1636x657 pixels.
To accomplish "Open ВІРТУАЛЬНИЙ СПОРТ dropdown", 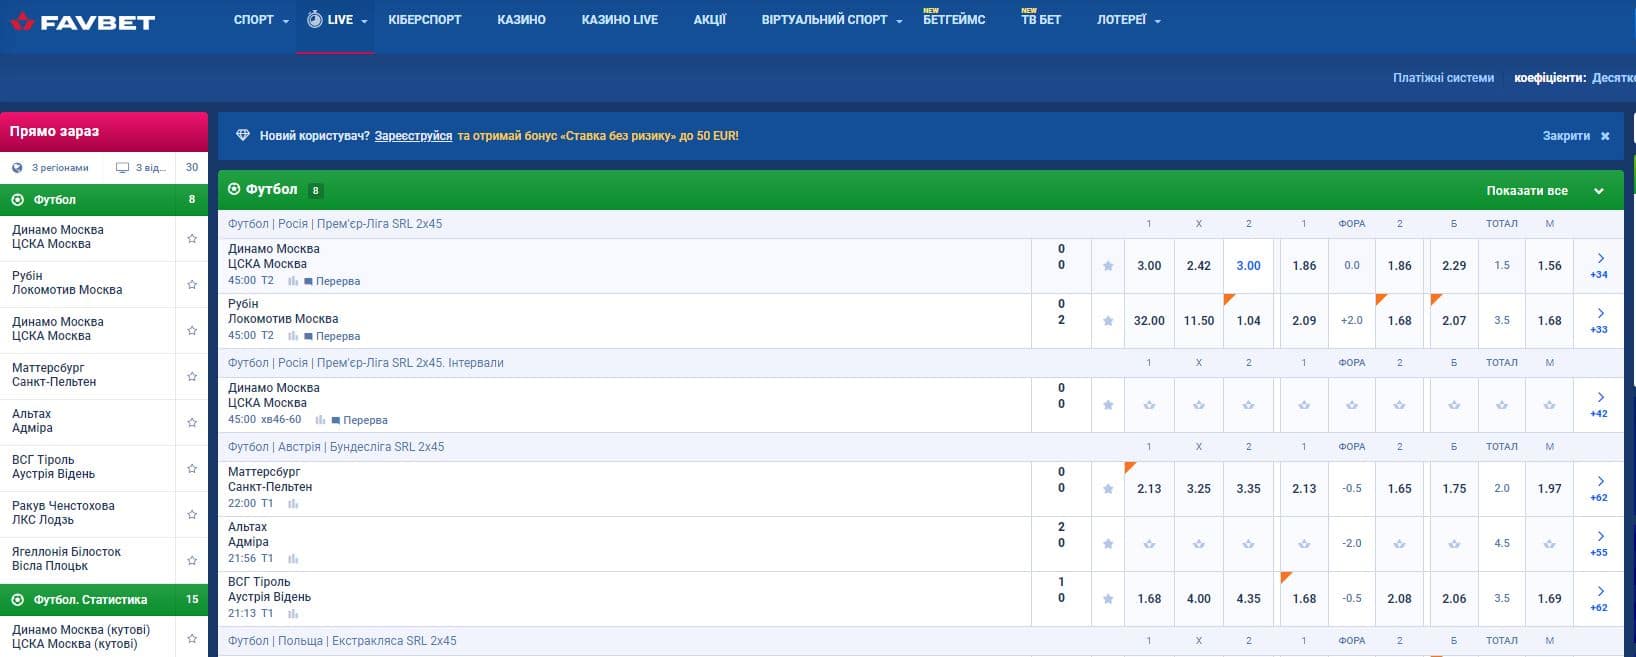I will point(831,20).
